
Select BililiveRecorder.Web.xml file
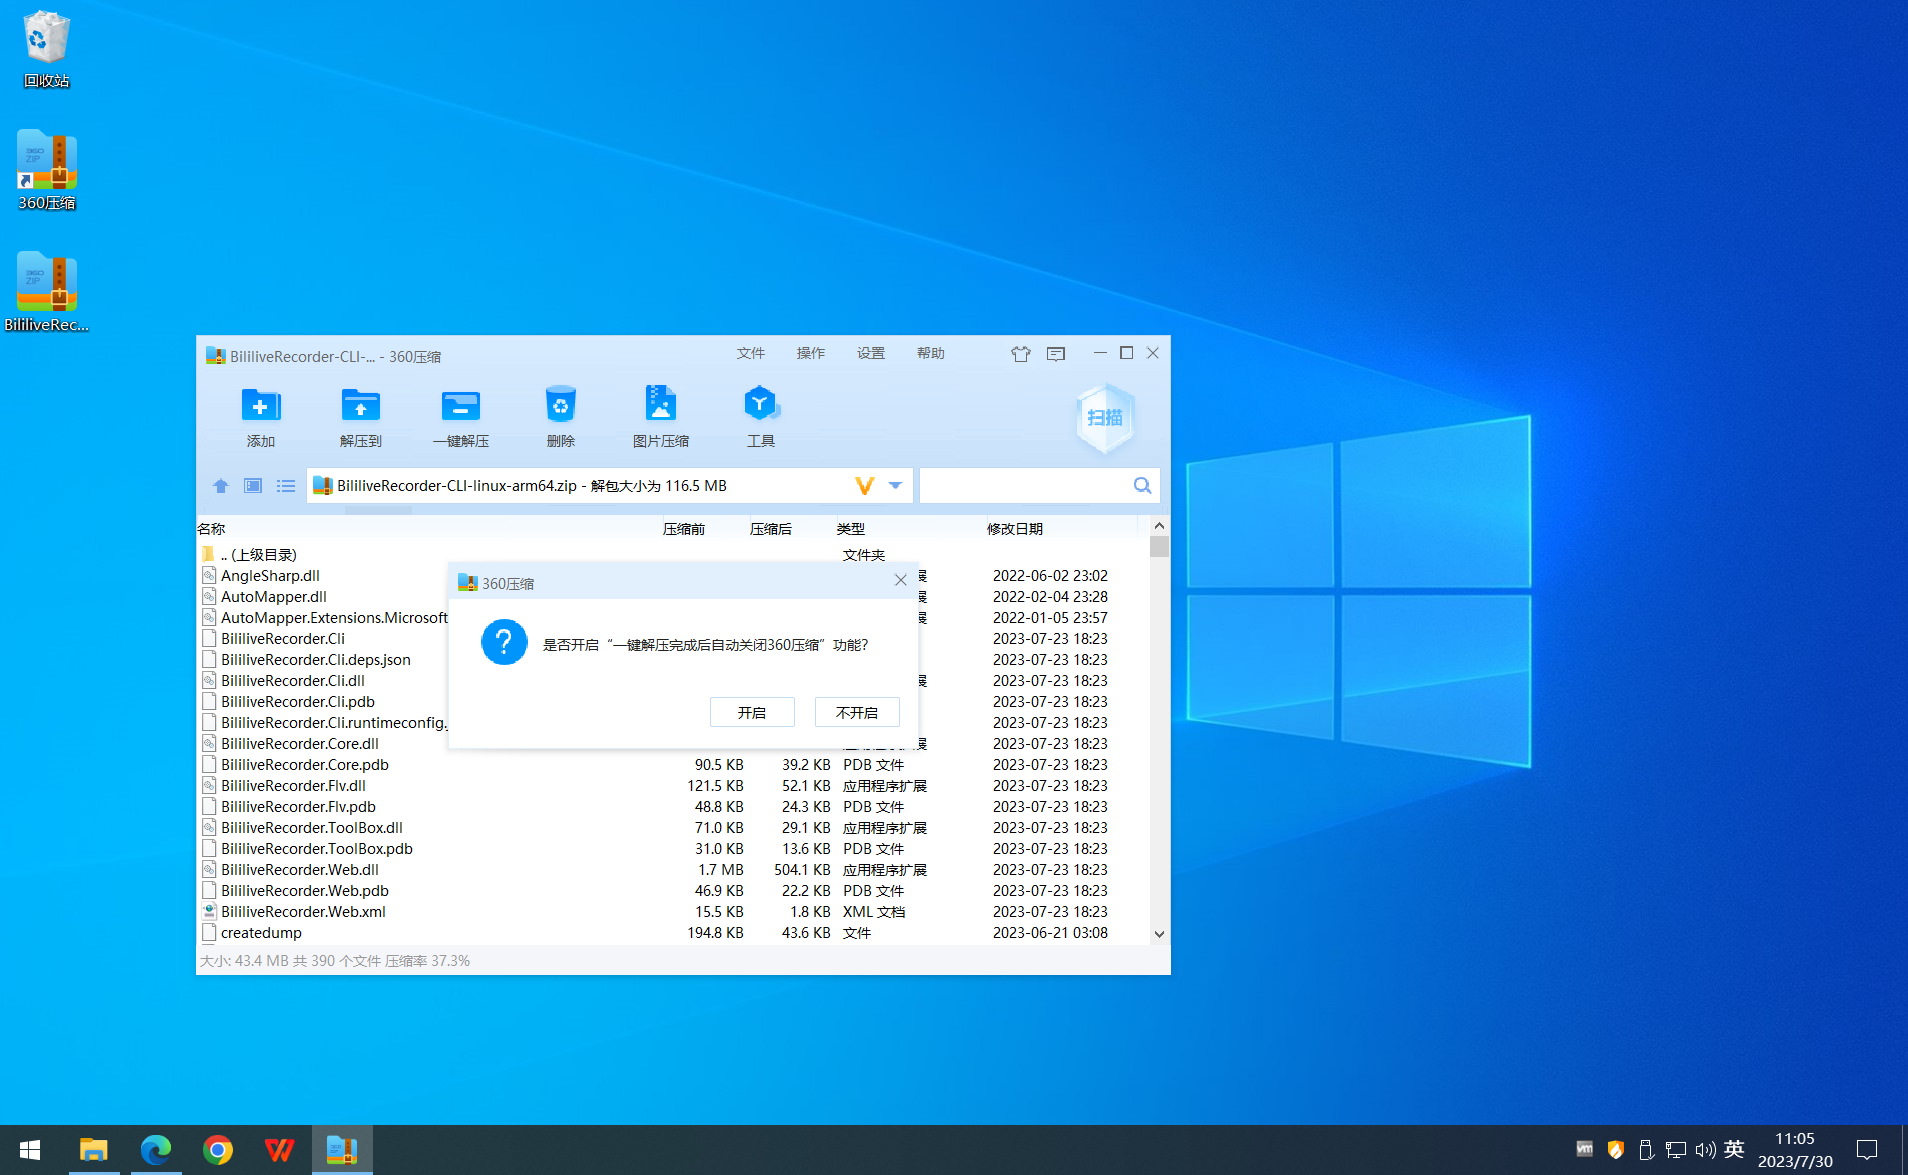672,912
